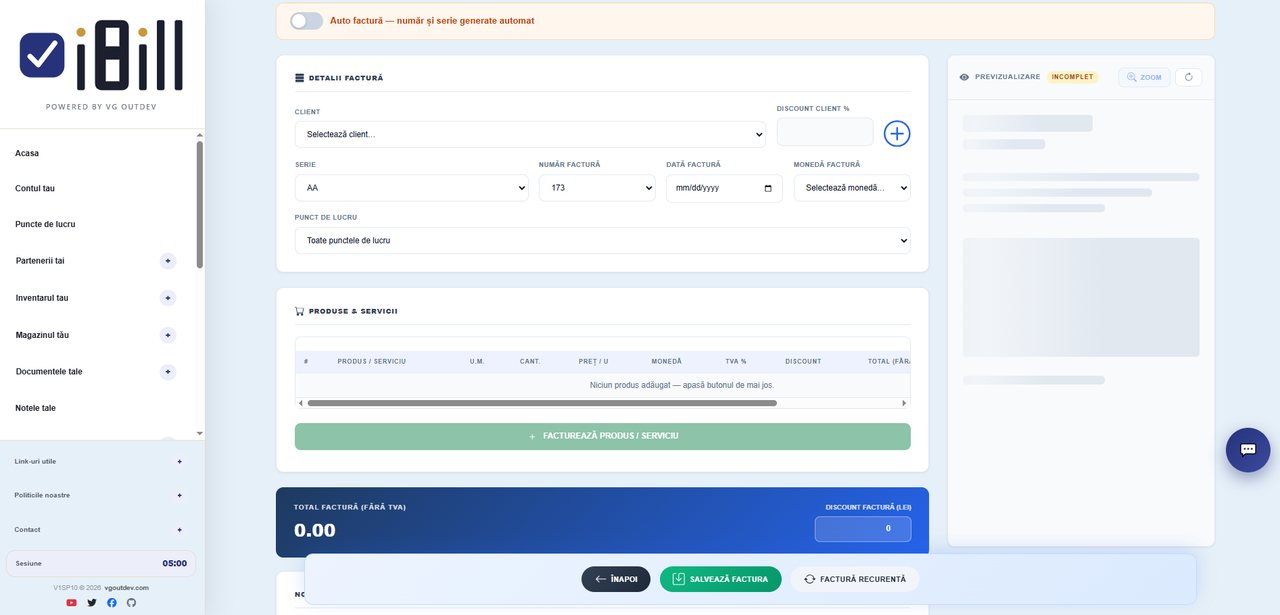The image size is (1280, 615).
Task: Click Facturează produs / serviciu button
Action: pos(603,436)
